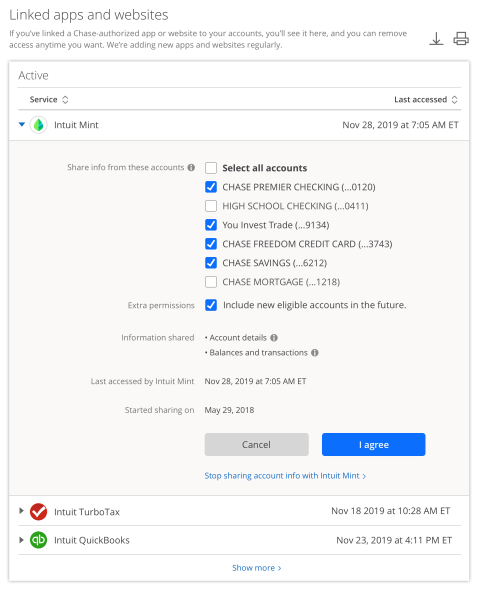Click the Intuit TurboTax red checkmark logo

38,512
